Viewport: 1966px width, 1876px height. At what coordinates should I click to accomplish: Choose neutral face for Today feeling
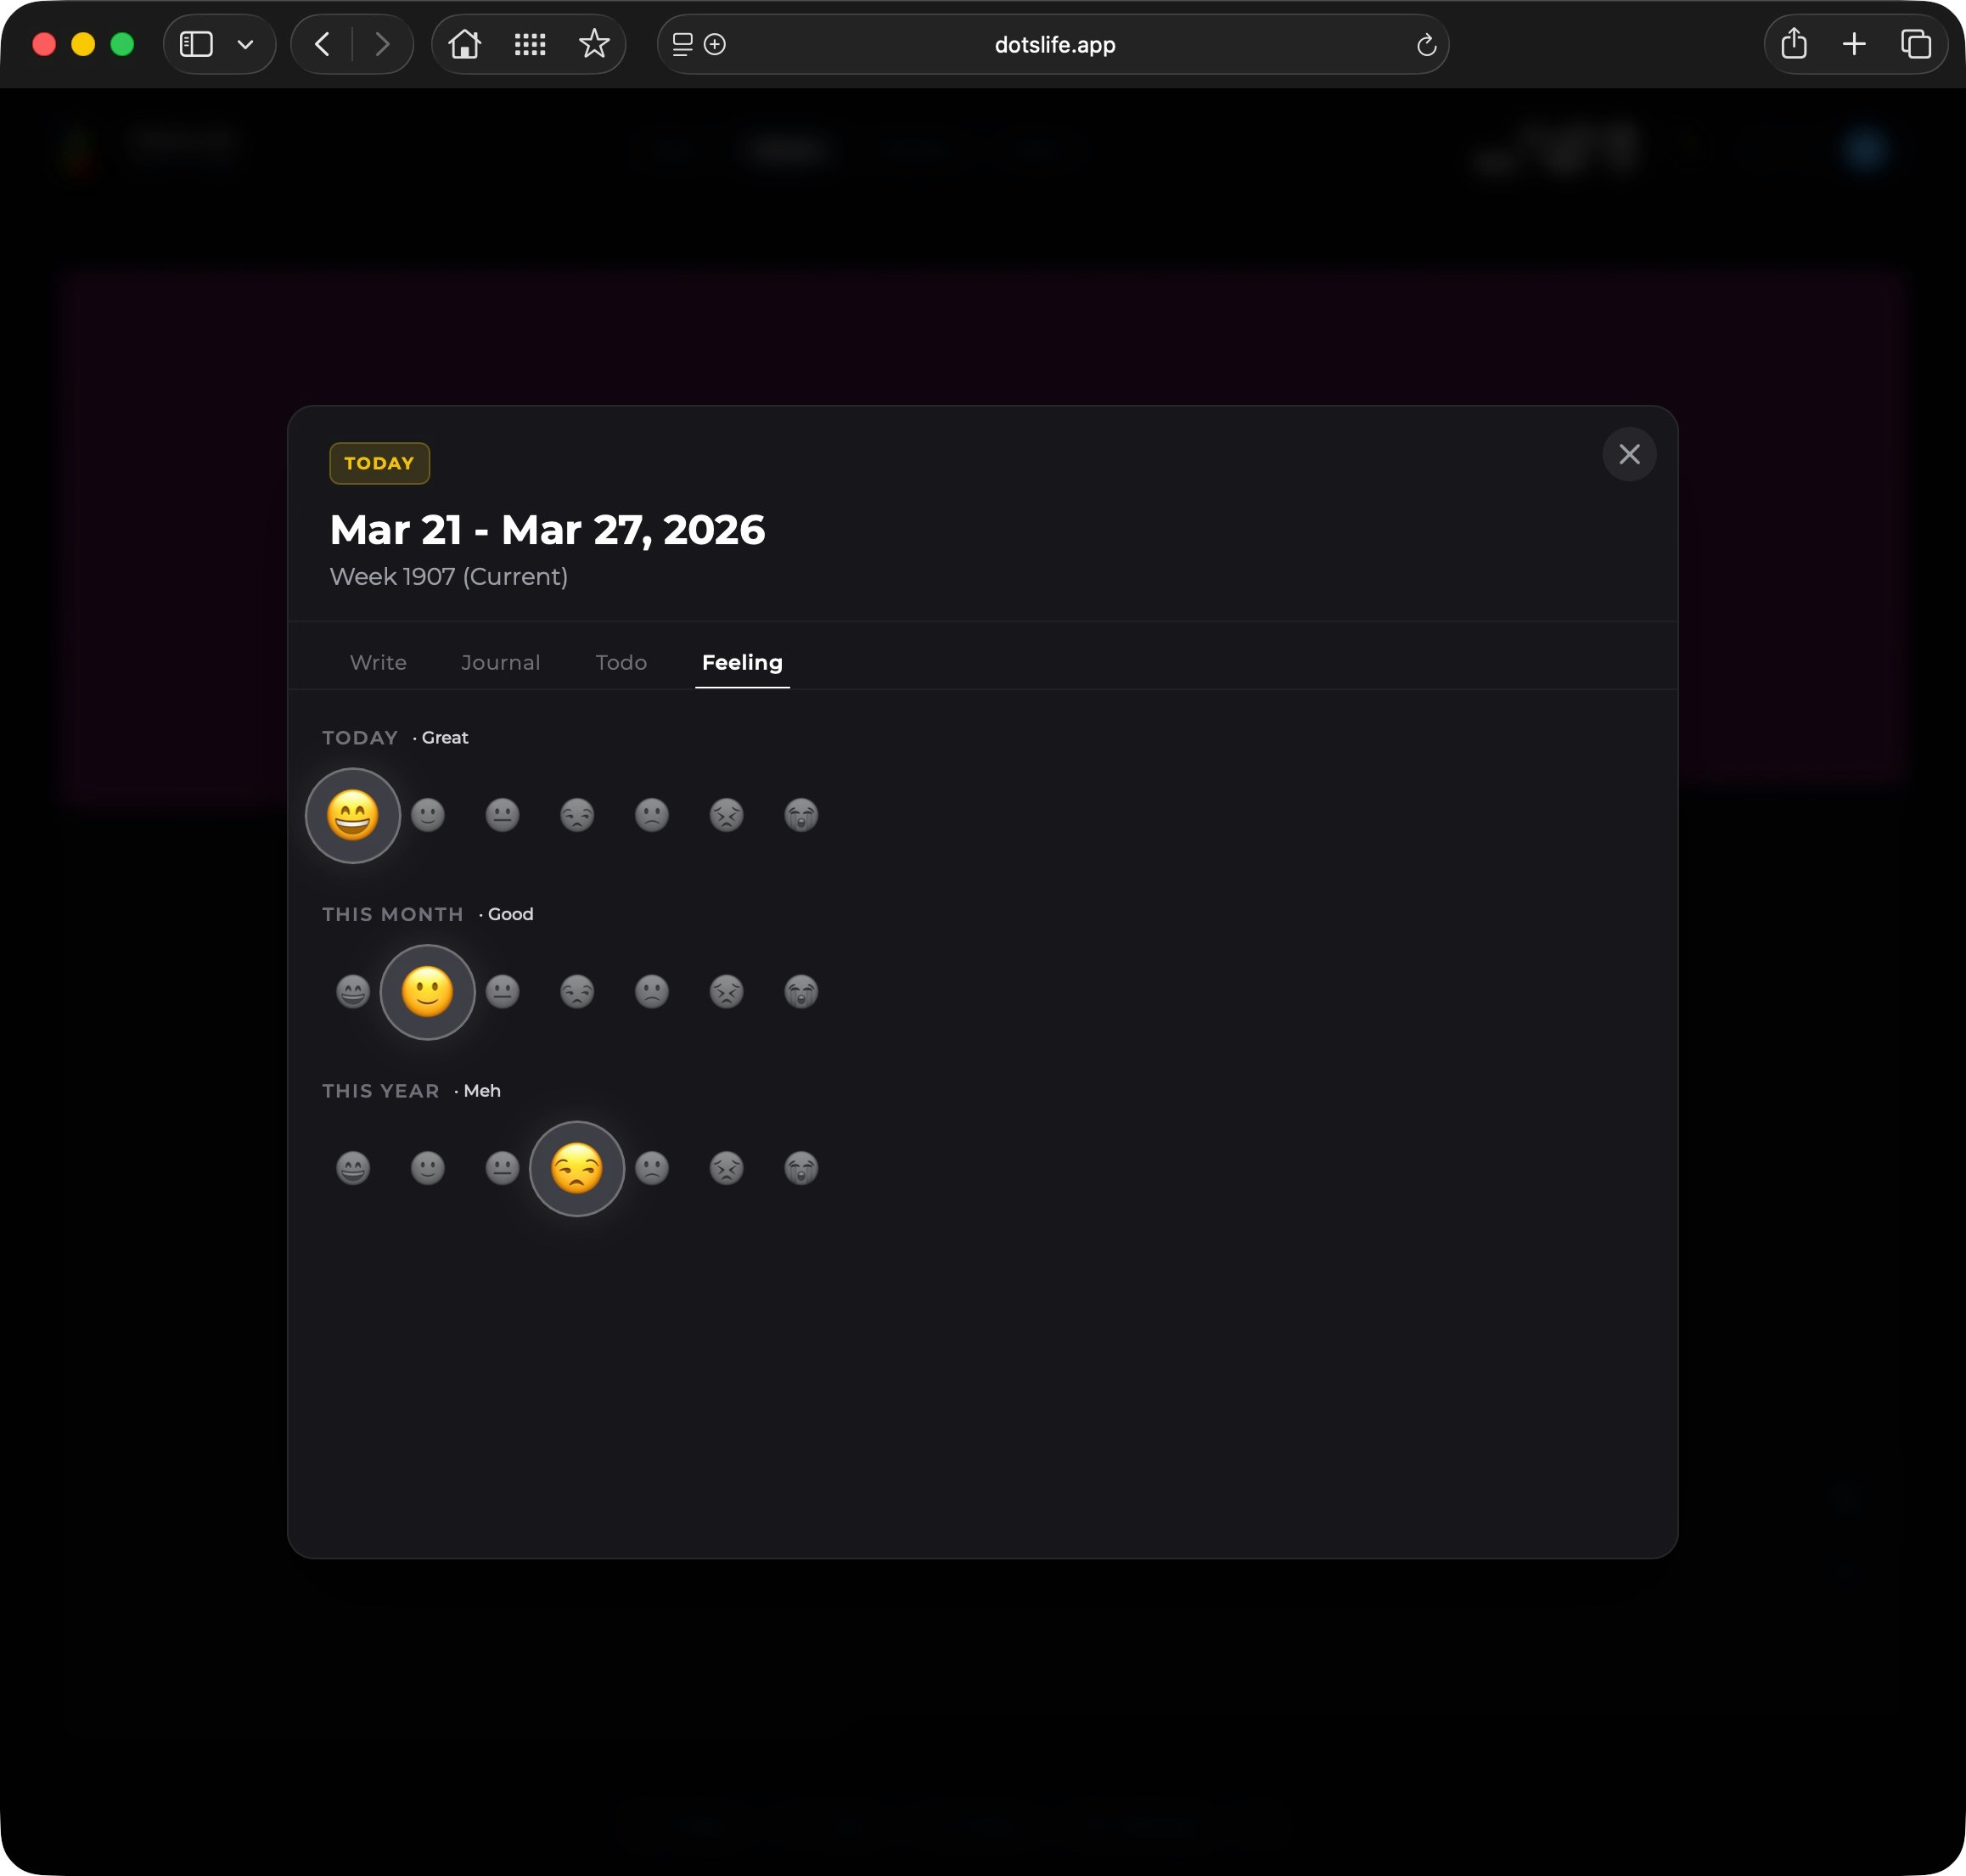coord(502,815)
